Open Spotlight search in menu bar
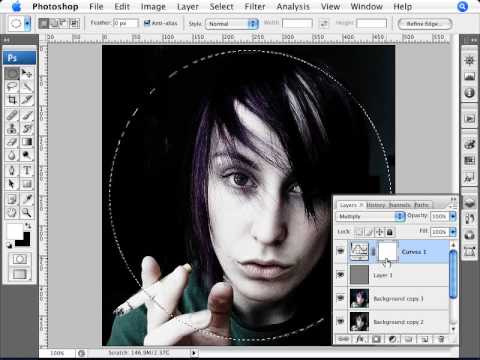480x360 pixels. pos(463,7)
